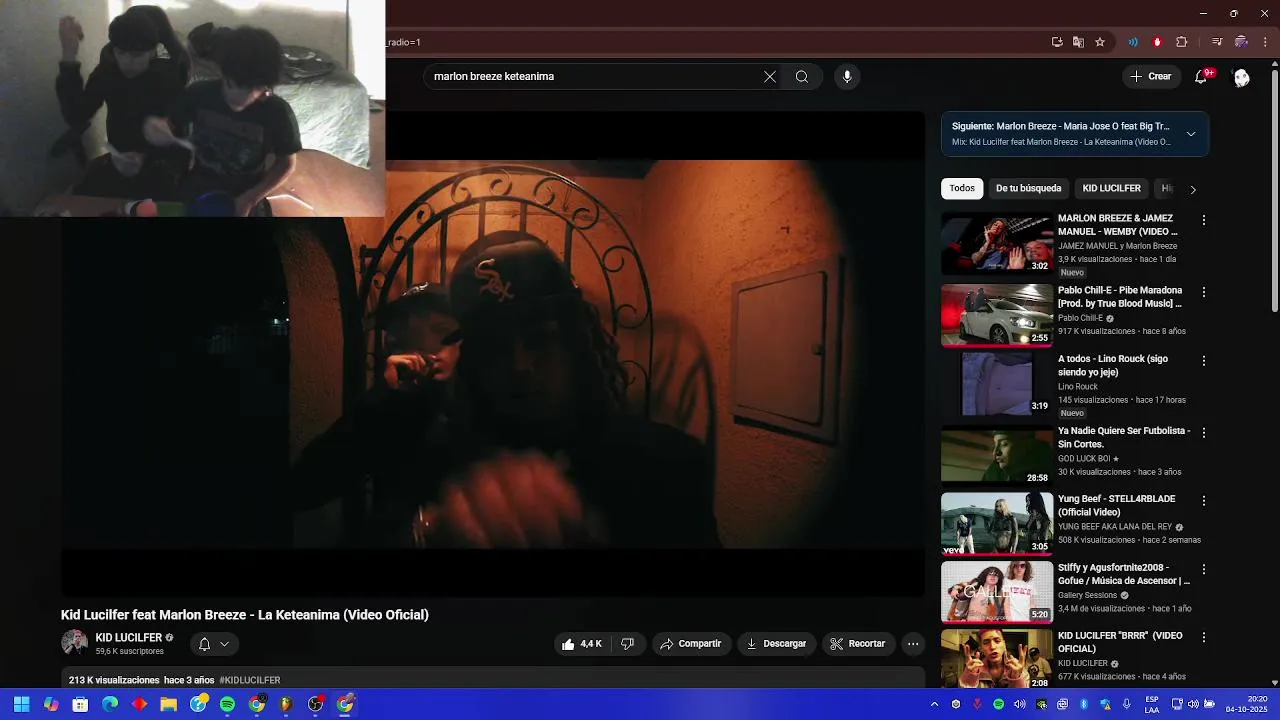1280x720 pixels.
Task: Open Bluetooth icon in system tray
Action: pyautogui.click(x=1083, y=704)
